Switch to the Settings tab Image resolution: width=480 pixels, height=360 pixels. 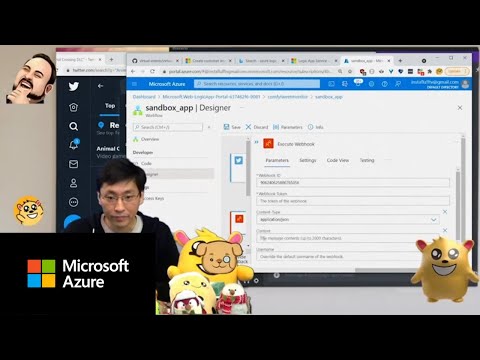(307, 160)
